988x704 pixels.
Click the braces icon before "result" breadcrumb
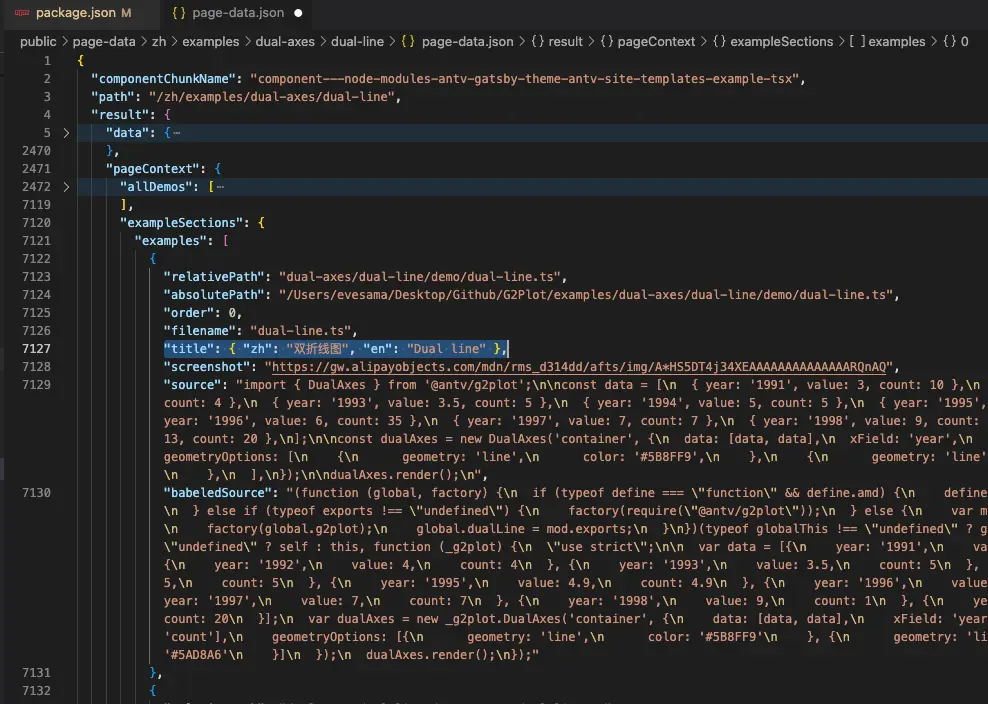click(537, 42)
